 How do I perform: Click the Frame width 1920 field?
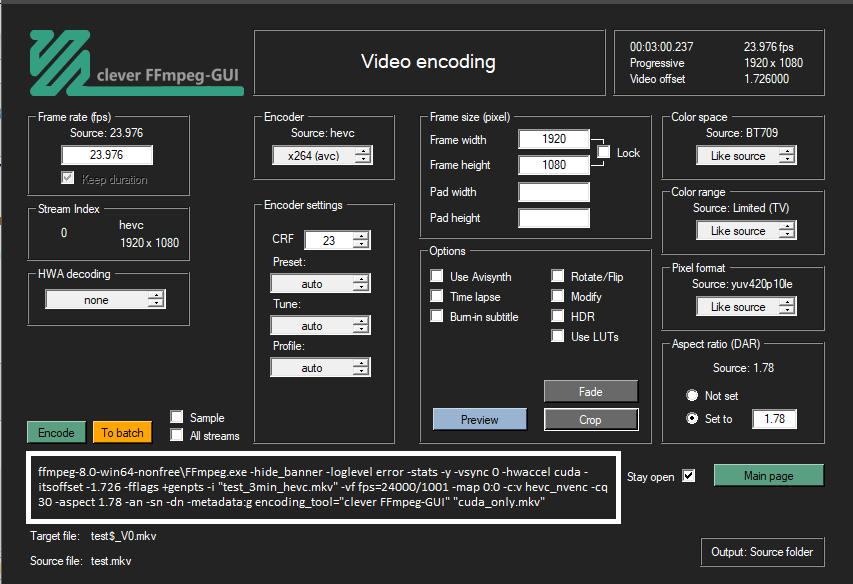click(554, 139)
